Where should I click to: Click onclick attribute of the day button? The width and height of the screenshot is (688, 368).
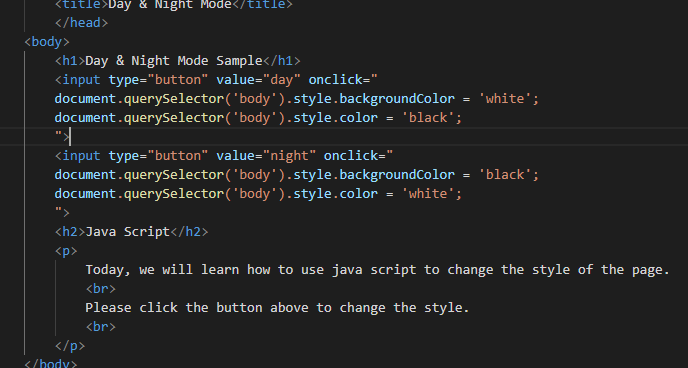click(343, 80)
